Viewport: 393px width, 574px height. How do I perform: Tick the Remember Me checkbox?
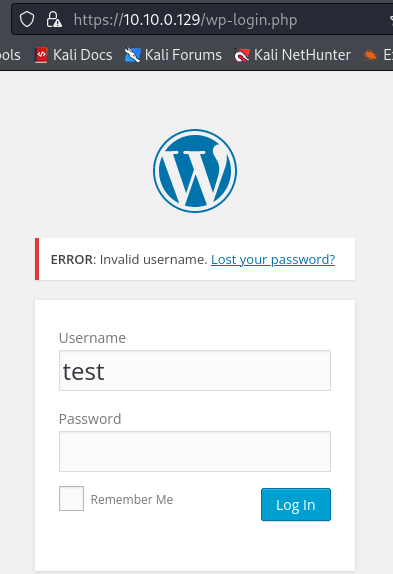71,498
